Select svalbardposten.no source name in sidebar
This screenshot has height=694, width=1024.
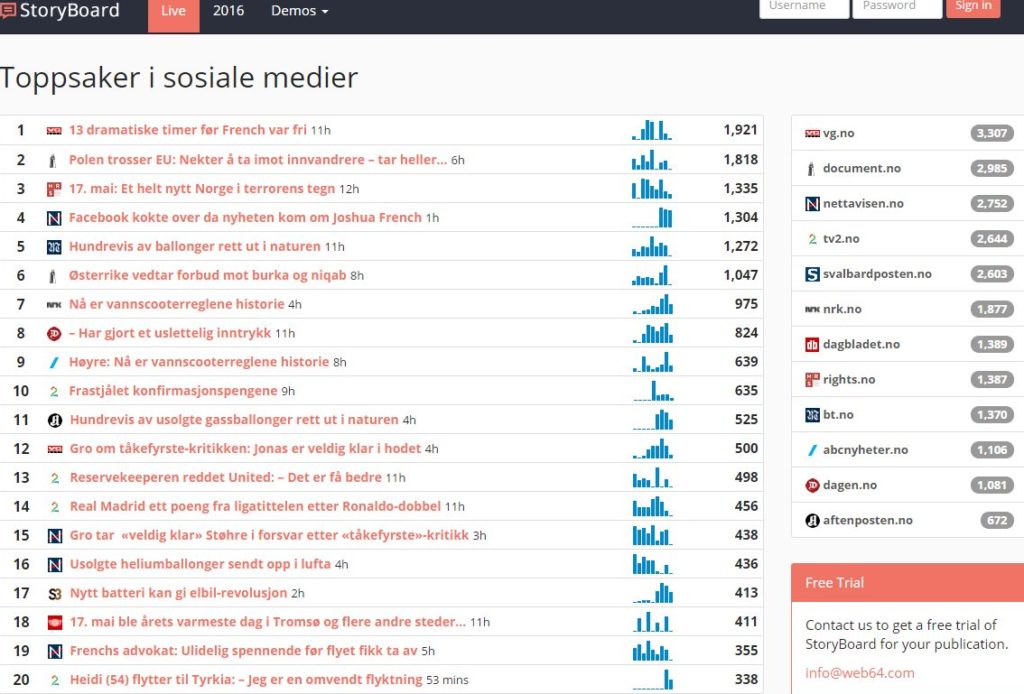click(877, 274)
